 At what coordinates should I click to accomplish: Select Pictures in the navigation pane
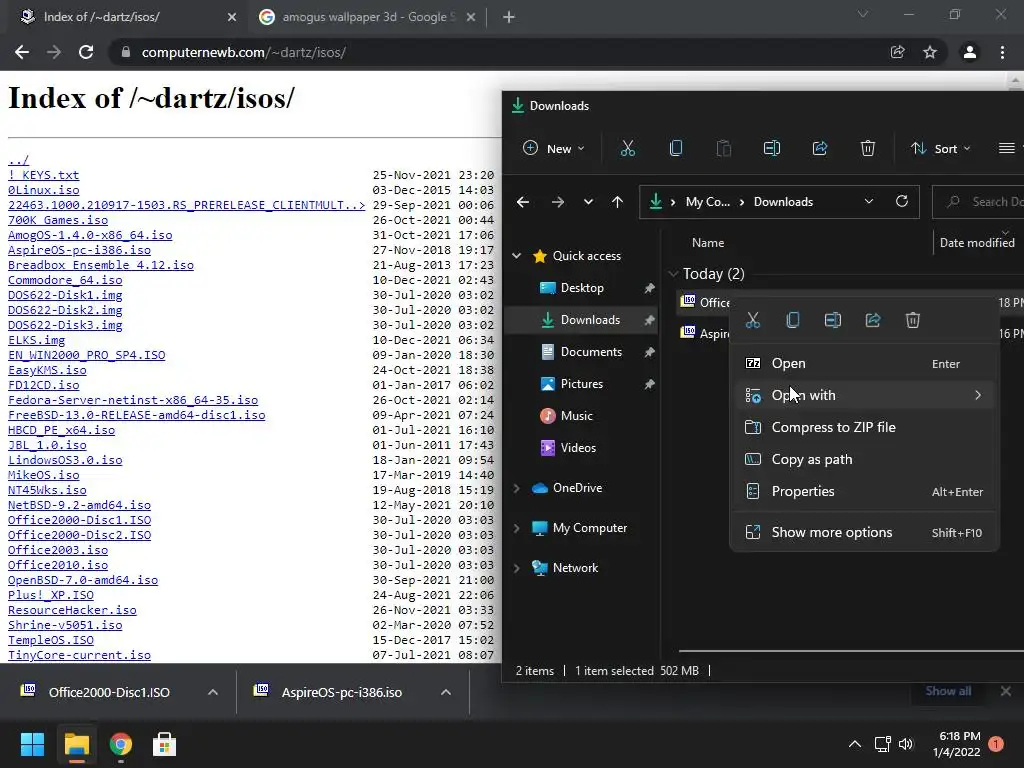pyautogui.click(x=581, y=384)
